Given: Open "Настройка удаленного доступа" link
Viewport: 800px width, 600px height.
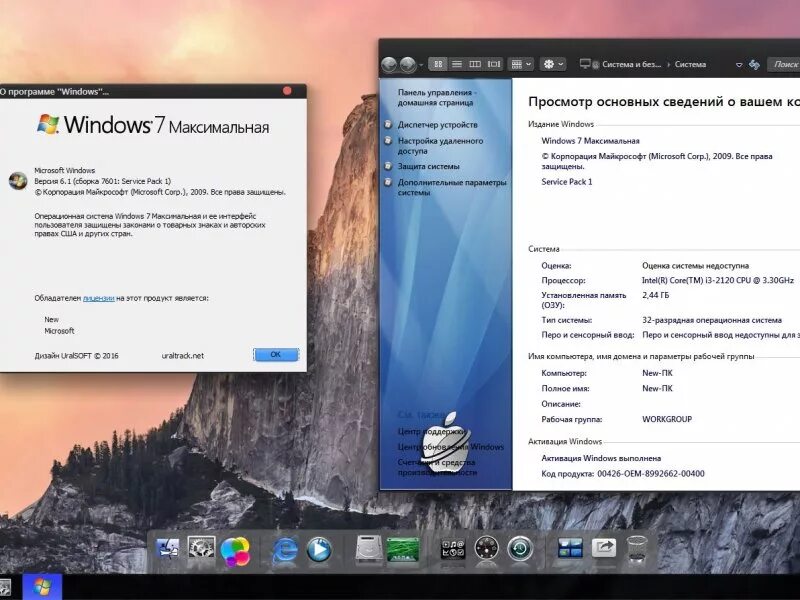Looking at the screenshot, I should [440, 146].
